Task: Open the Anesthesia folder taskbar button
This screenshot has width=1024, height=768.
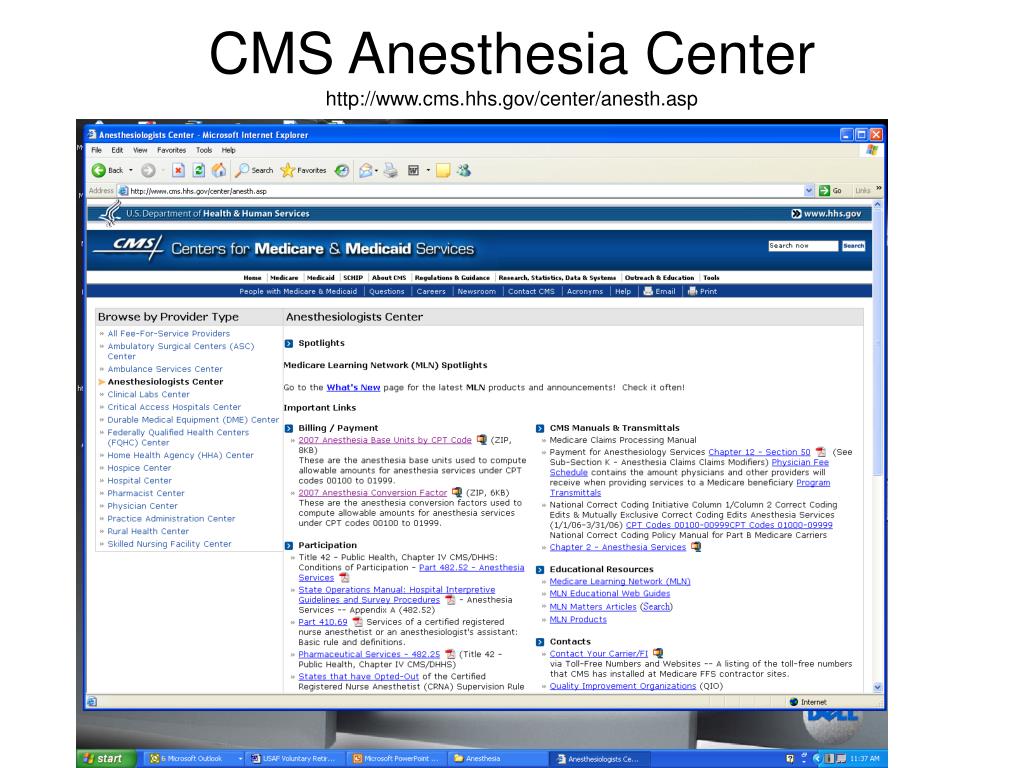Action: click(496, 759)
